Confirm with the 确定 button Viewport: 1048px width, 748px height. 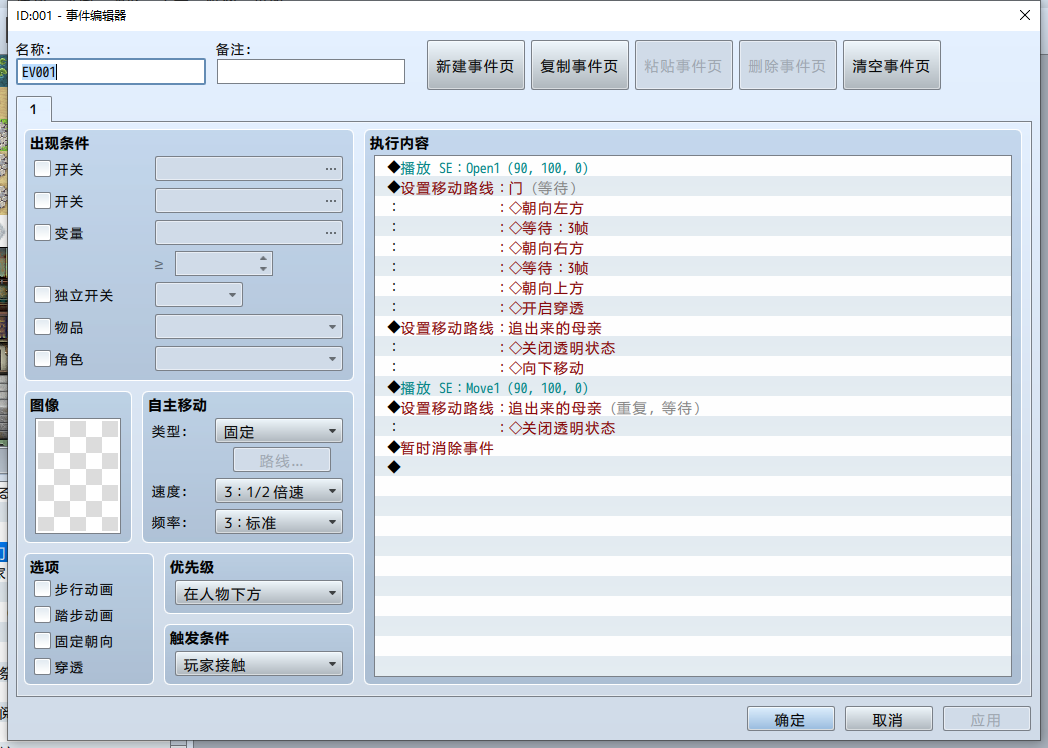point(790,719)
